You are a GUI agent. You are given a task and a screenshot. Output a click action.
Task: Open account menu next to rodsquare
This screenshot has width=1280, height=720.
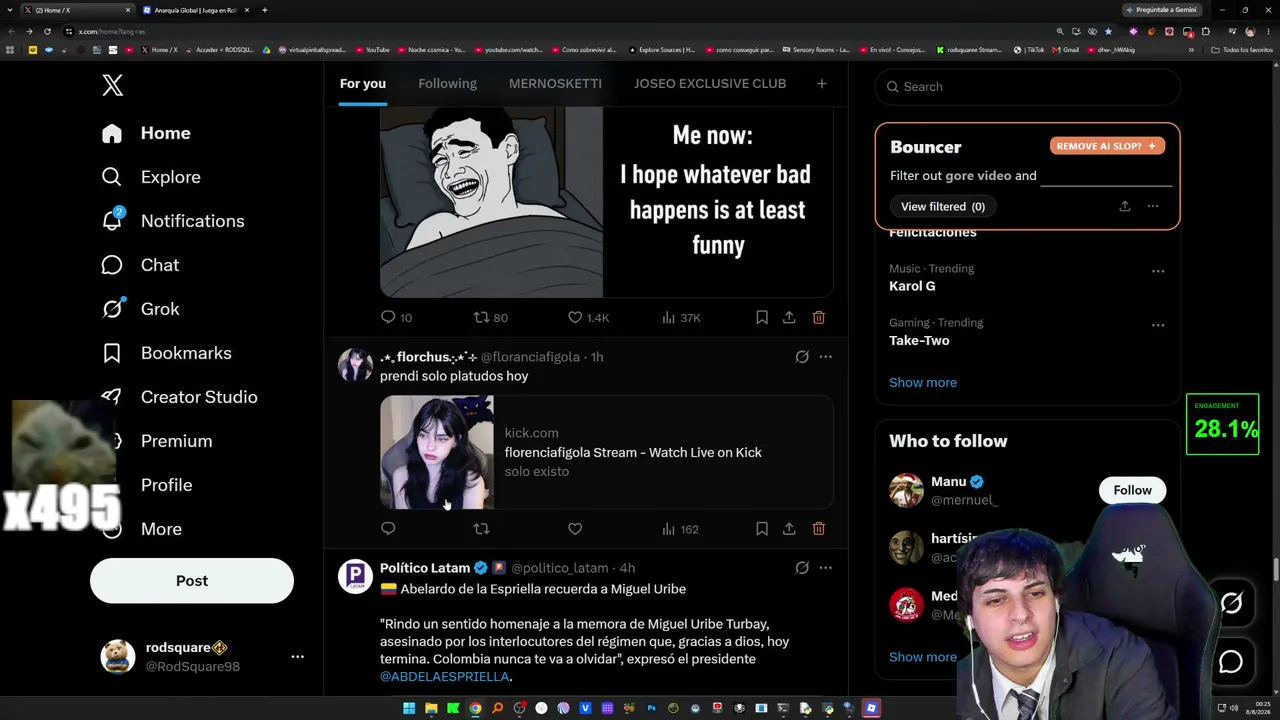click(297, 657)
